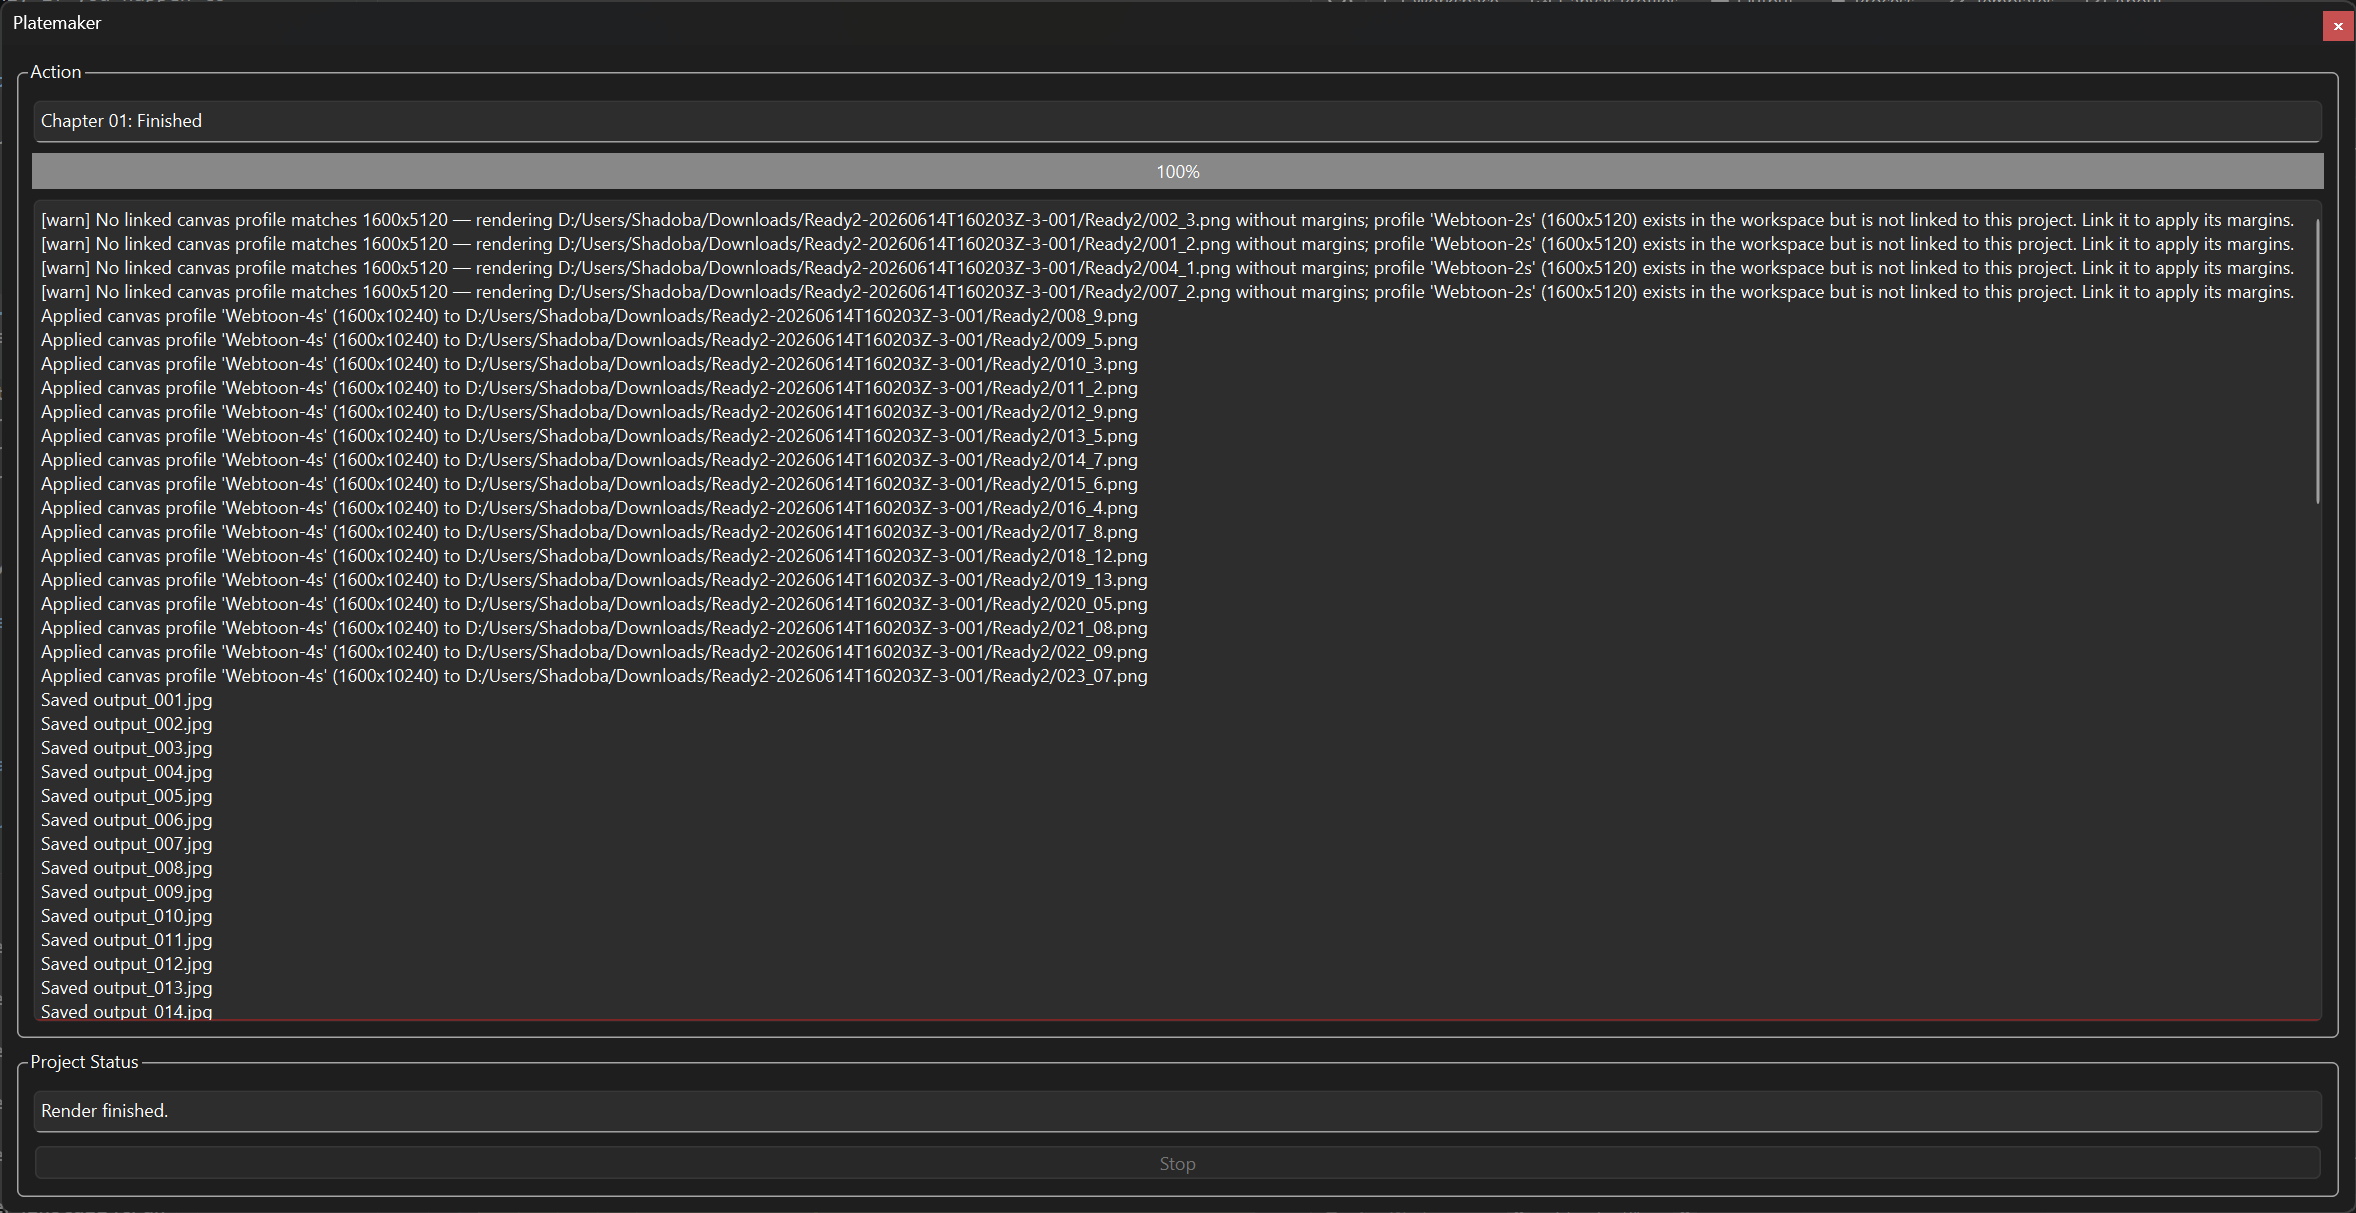Select log line for Ready2/013_5.png
2356x1213 pixels.
point(589,436)
